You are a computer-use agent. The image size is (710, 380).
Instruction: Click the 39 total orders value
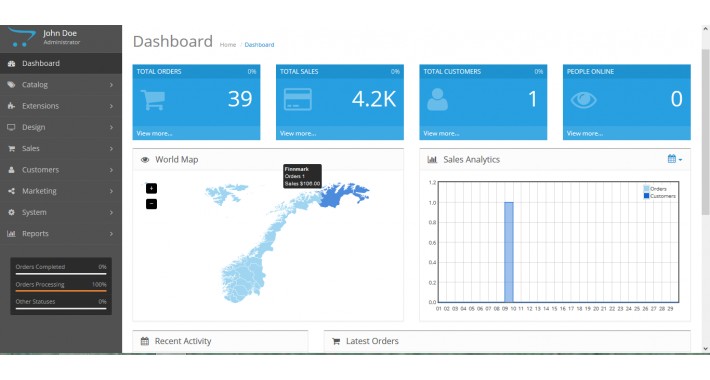(240, 99)
